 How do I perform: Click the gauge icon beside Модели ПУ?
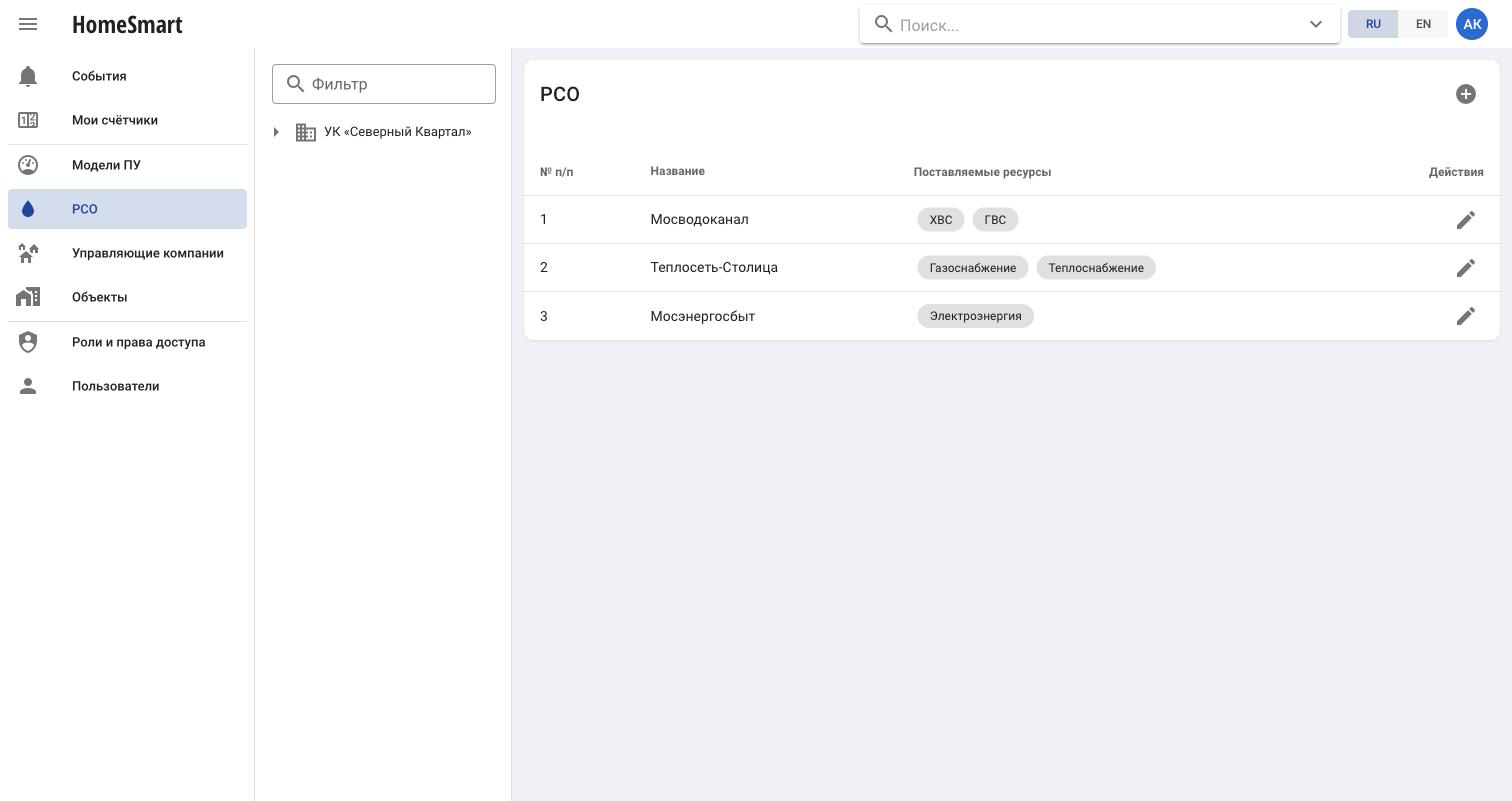pos(28,165)
